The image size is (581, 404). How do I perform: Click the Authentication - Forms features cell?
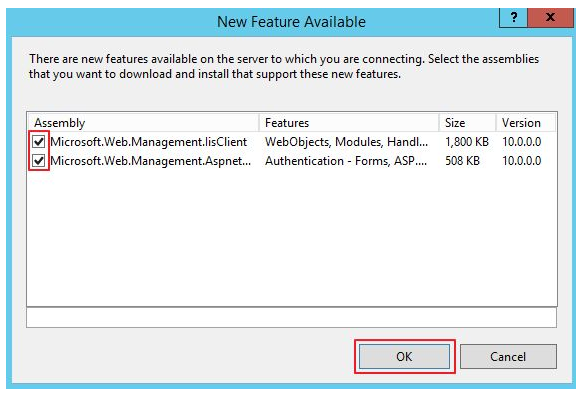tap(346, 161)
